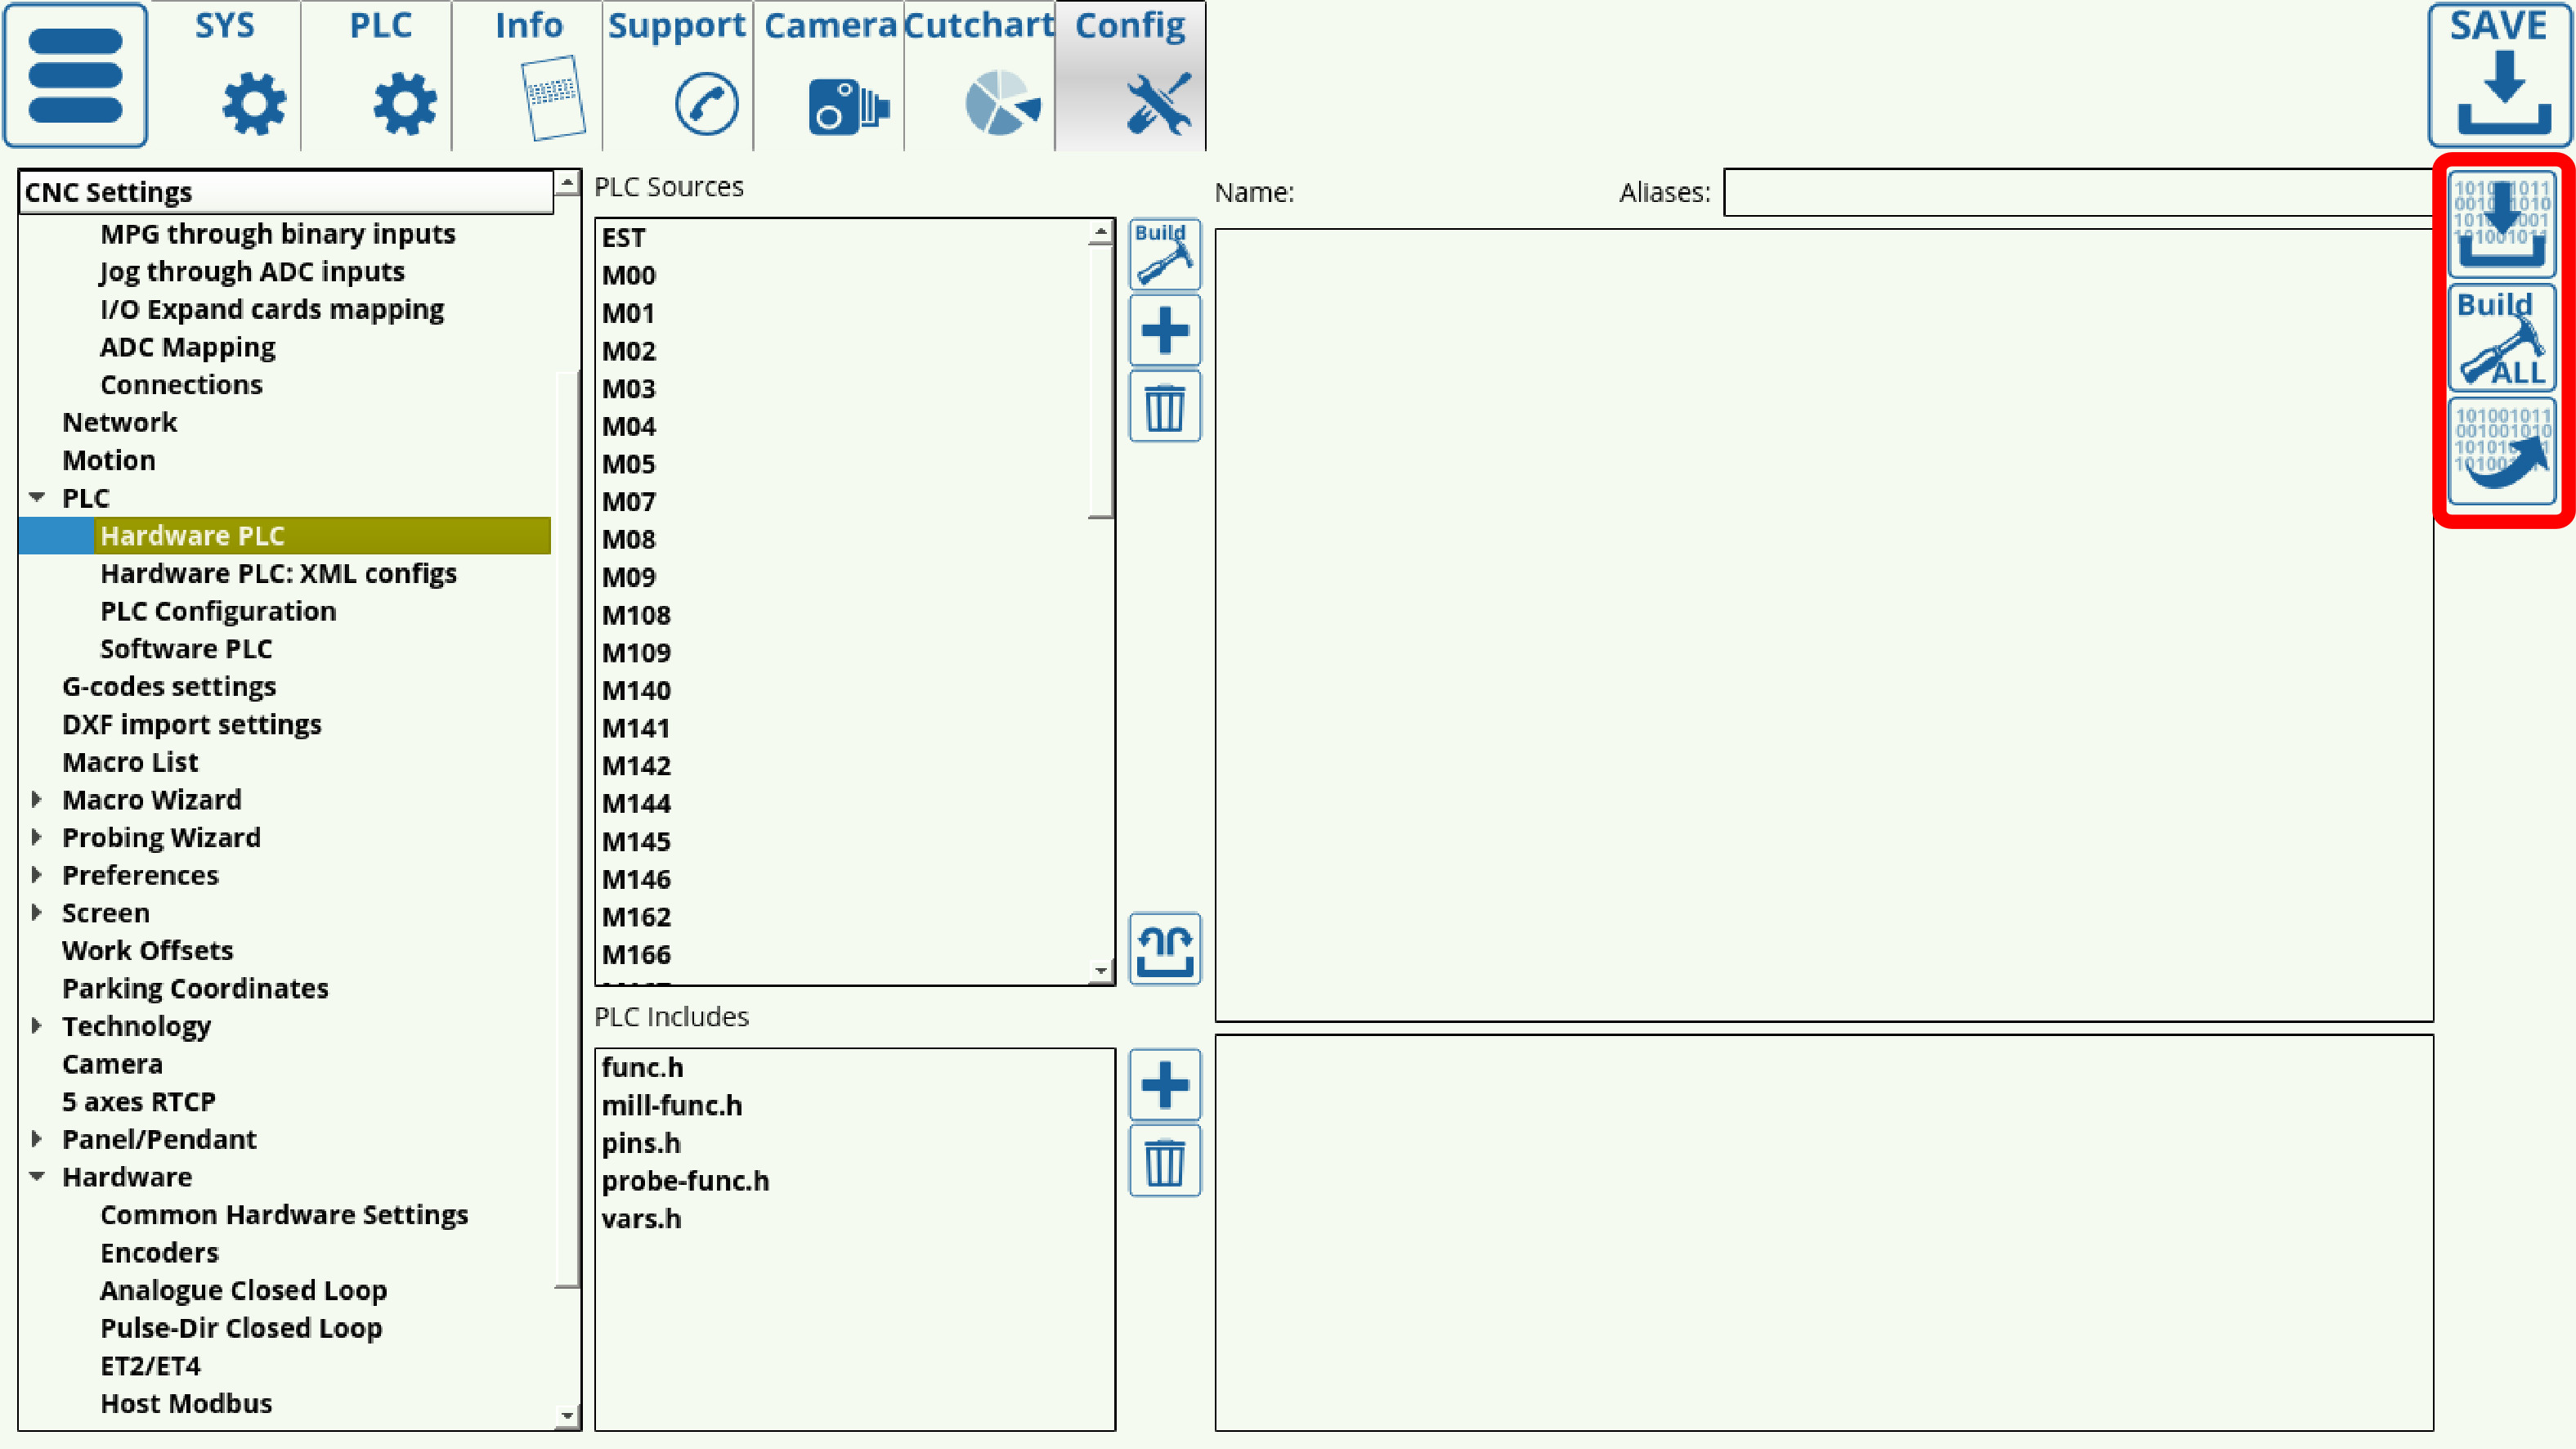Click the binary download icon in the red-boxed area
2576x1449 pixels.
click(x=2499, y=224)
